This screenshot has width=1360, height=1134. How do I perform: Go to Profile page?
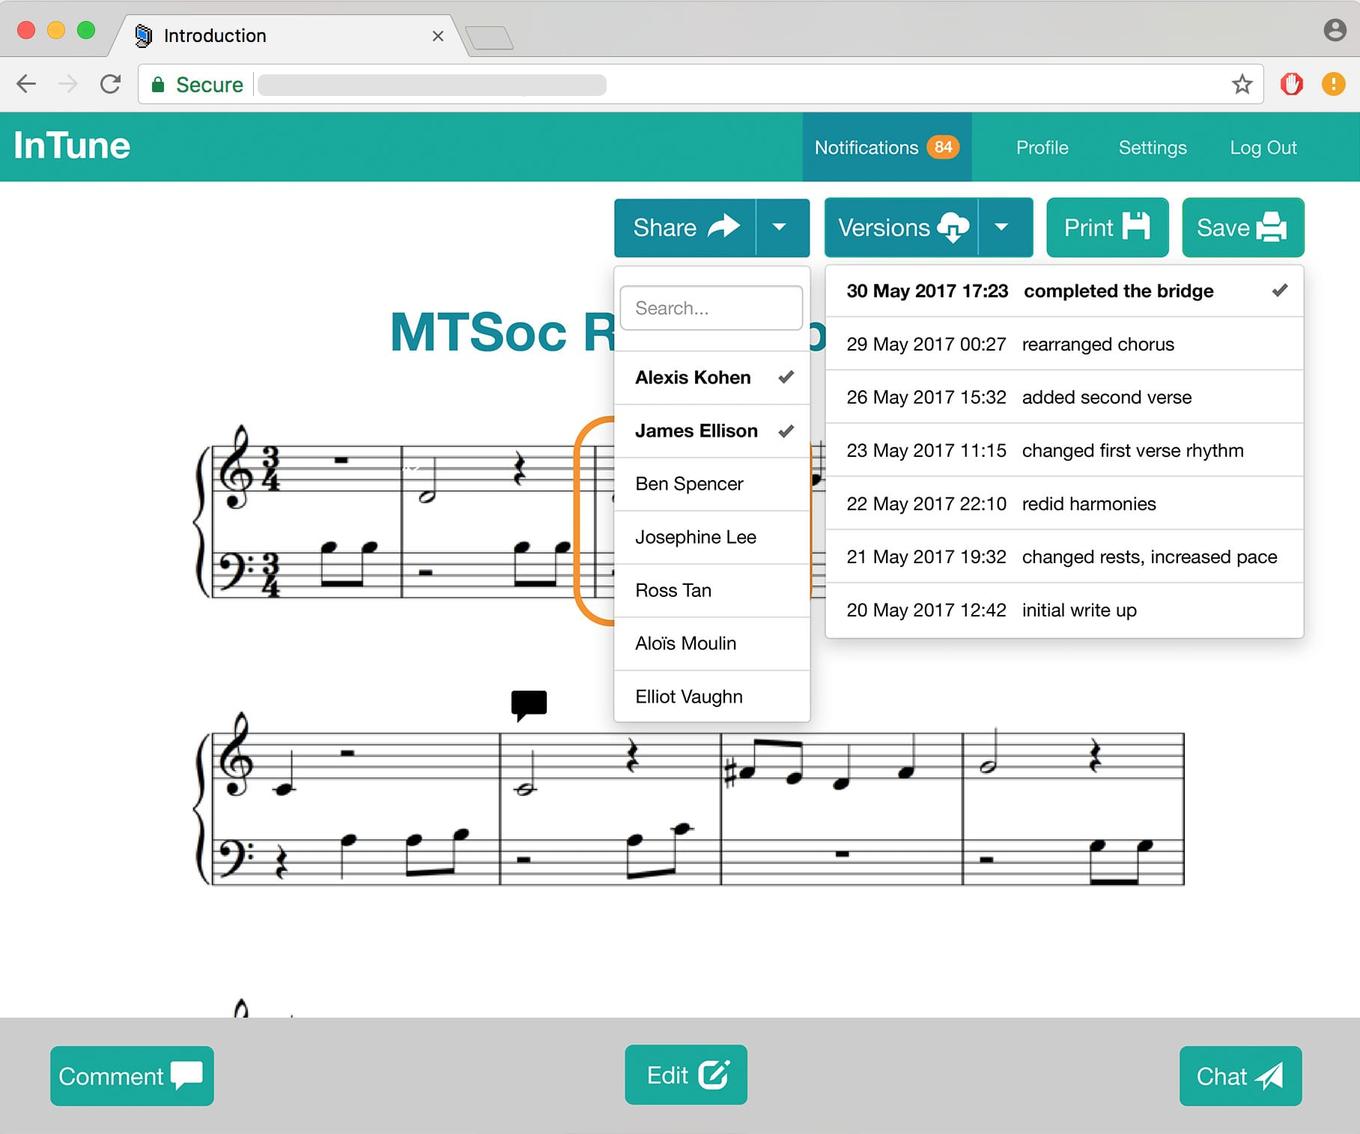(x=1042, y=148)
